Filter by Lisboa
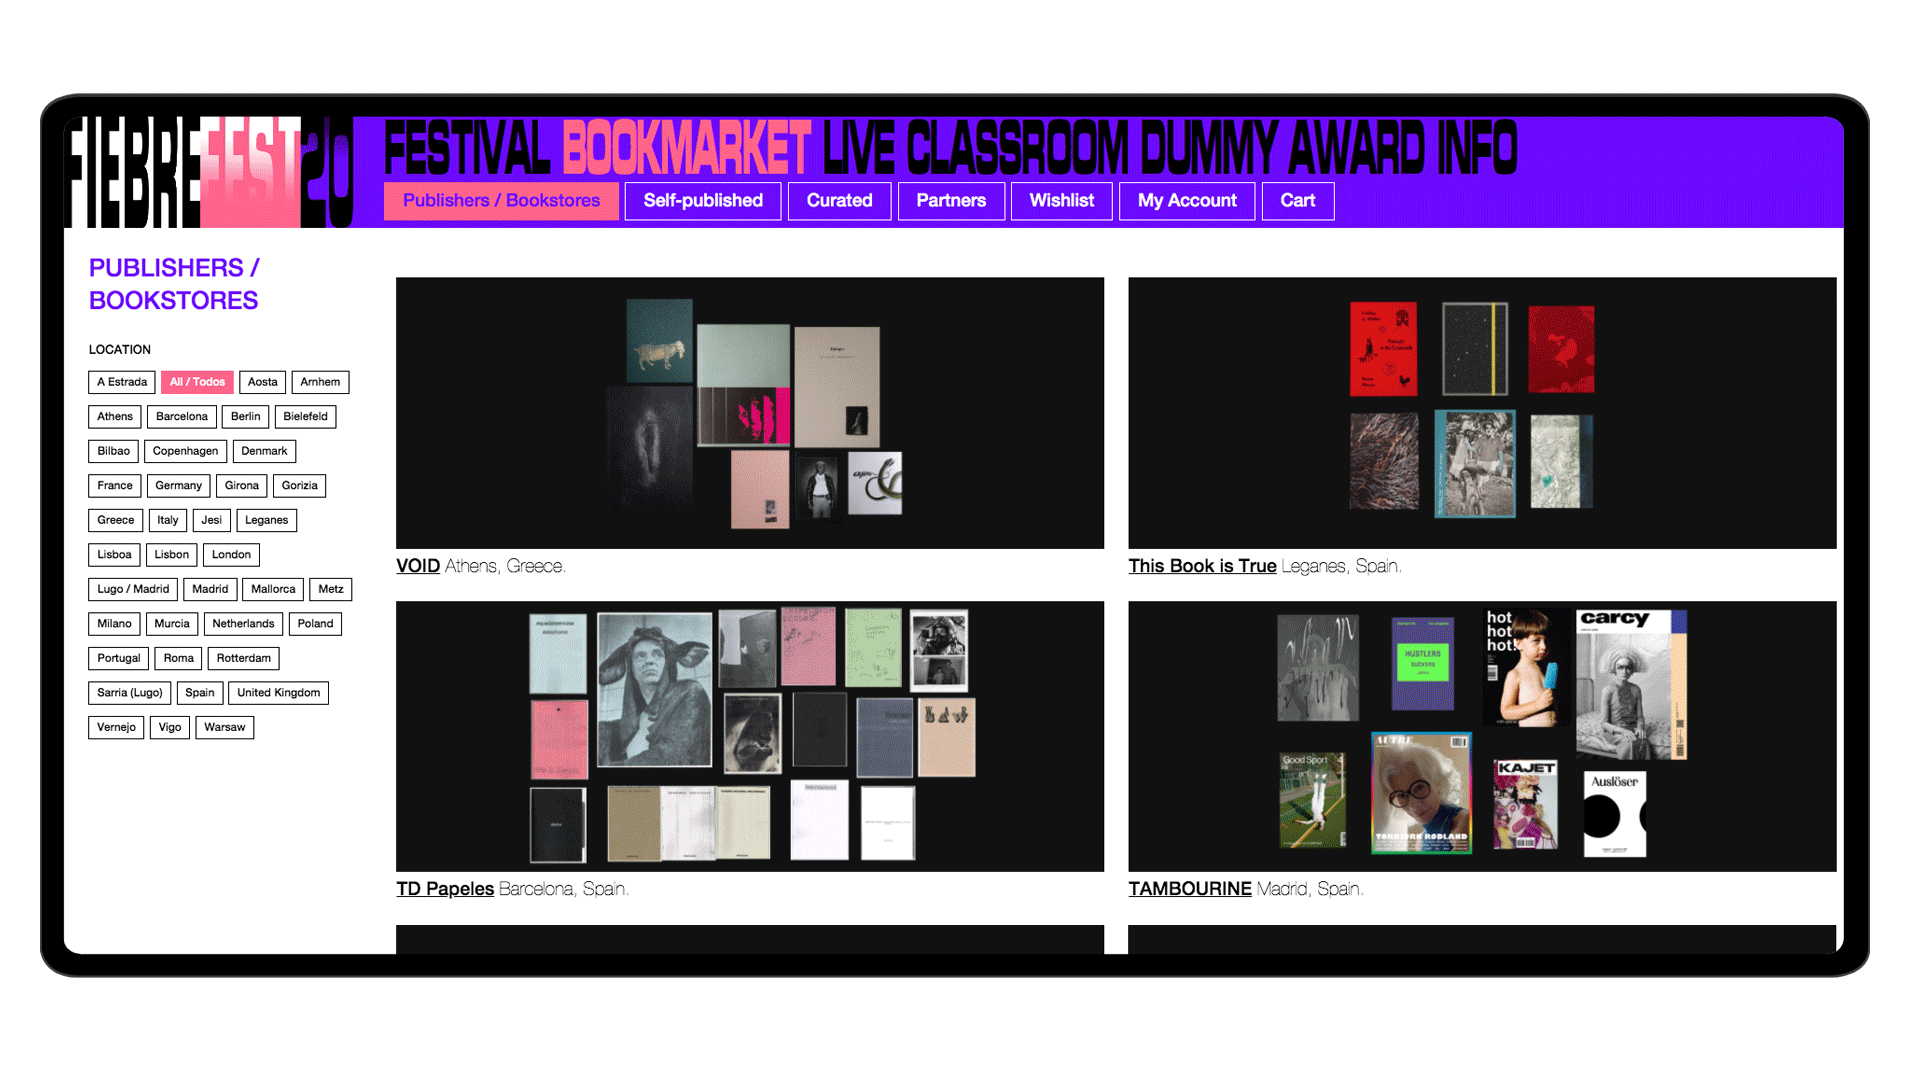Viewport: 1920px width, 1080px height. pos(114,555)
